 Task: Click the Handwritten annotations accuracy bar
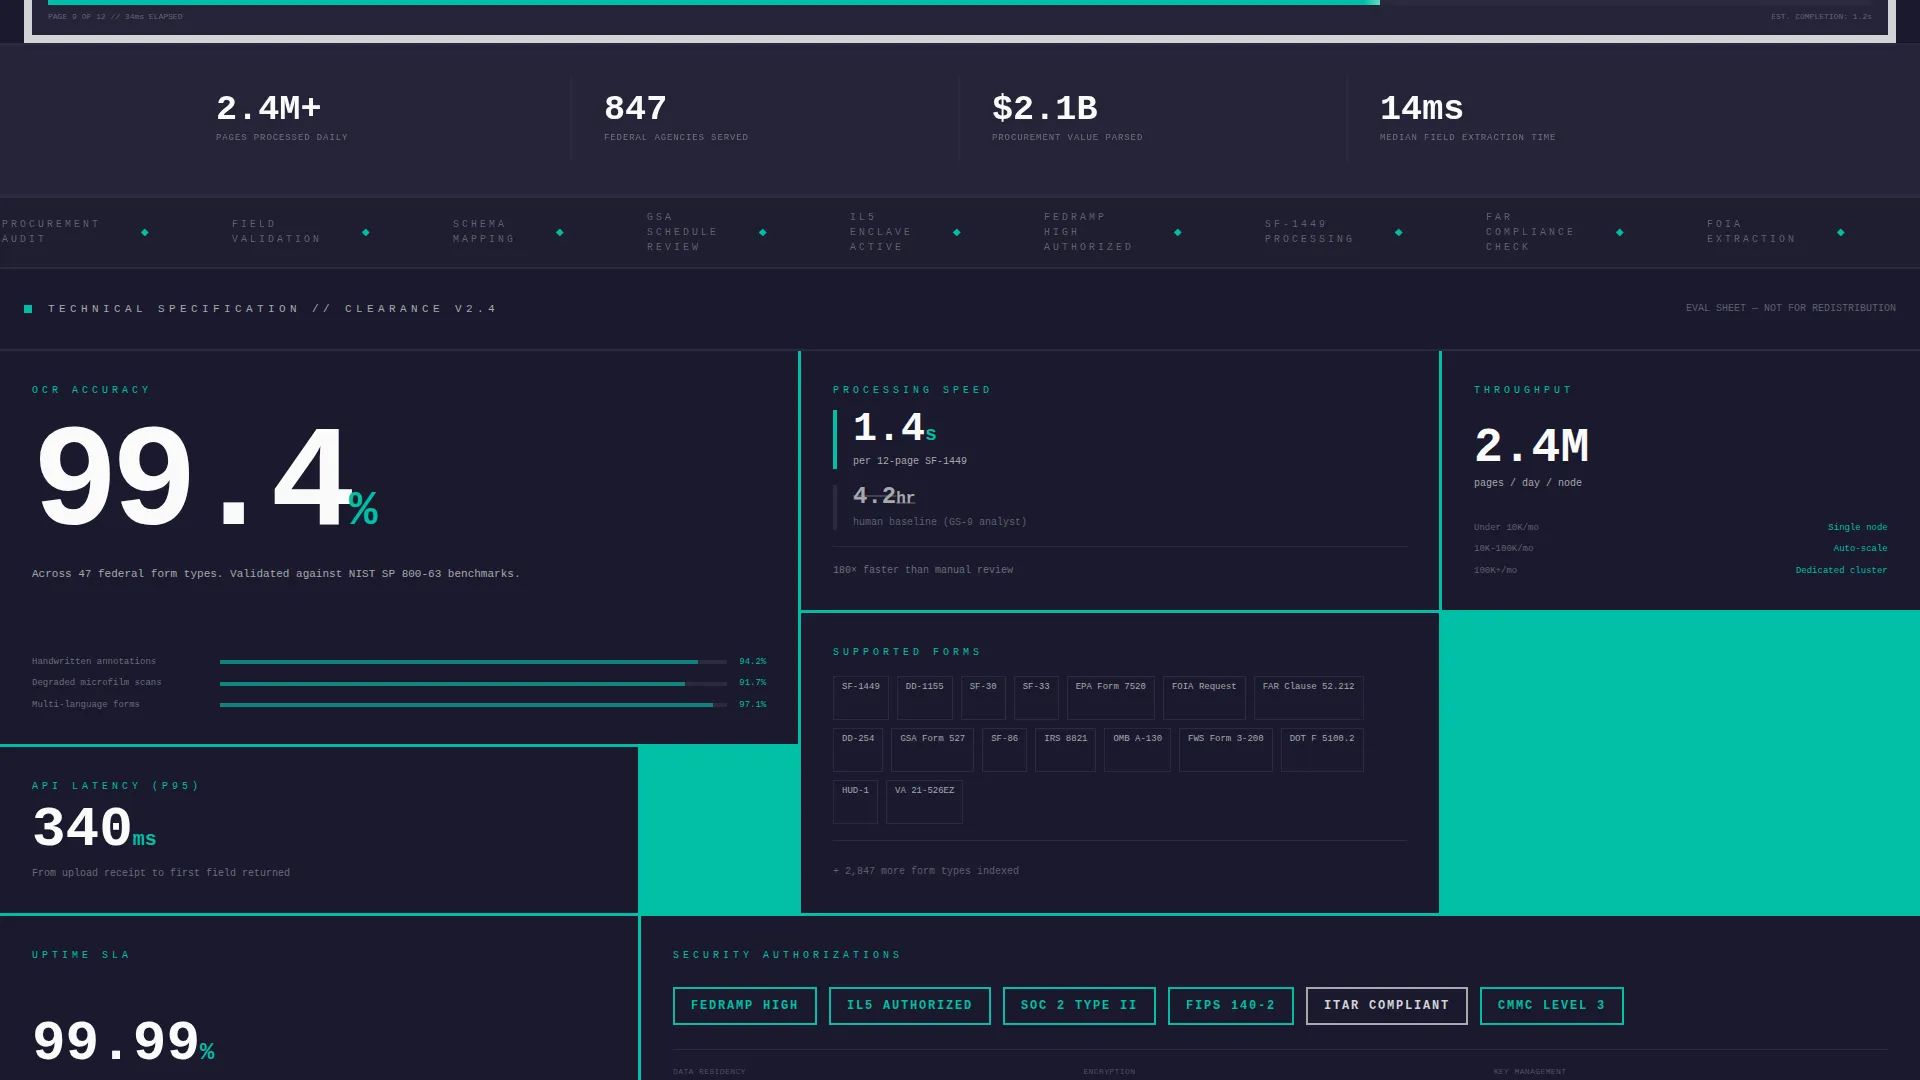(x=473, y=662)
